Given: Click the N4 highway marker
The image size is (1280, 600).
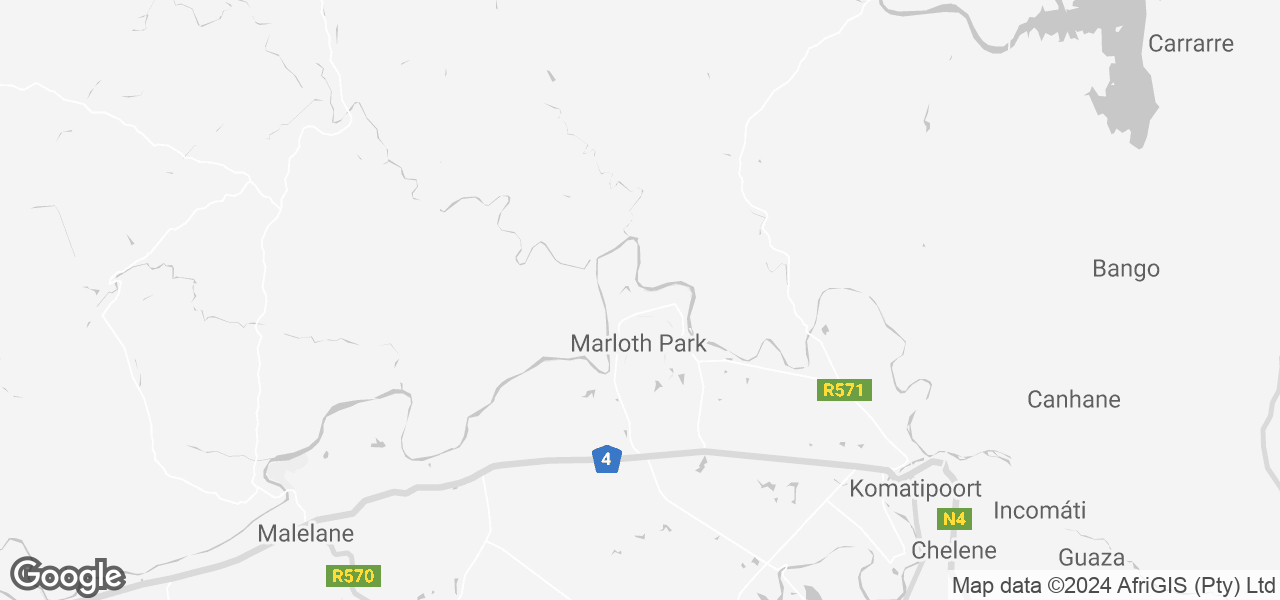Looking at the screenshot, I should coord(954,519).
